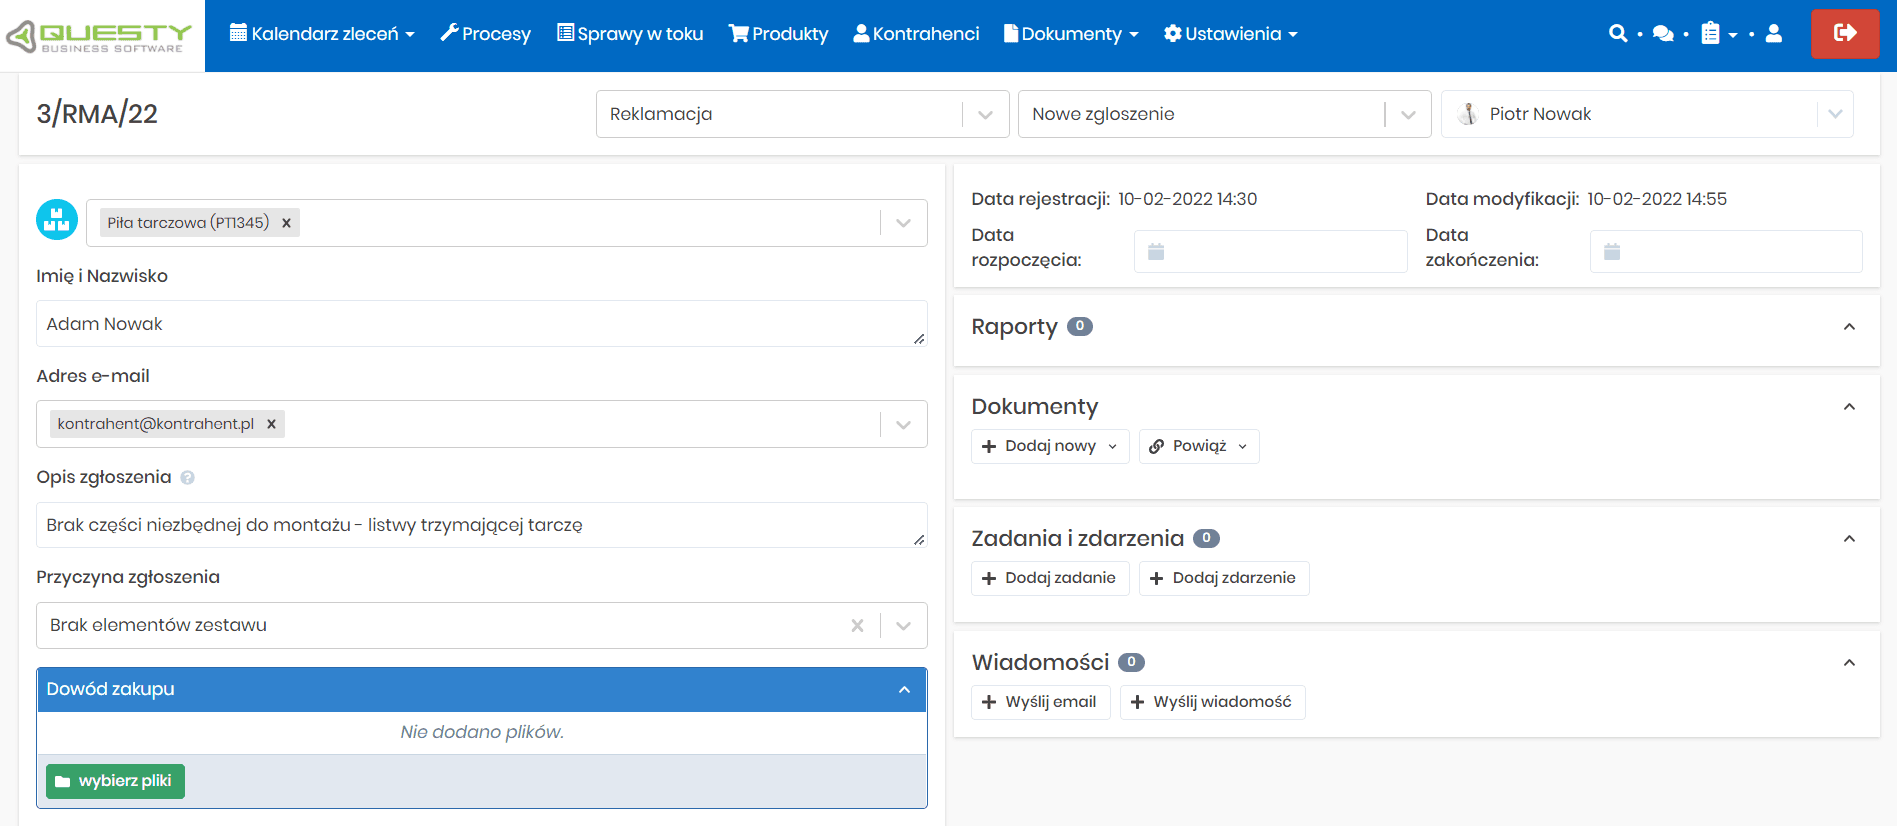Viewport: 1897px width, 826px height.
Task: Expand the Przyczyna zgłoszenia dropdown arrow
Action: click(x=903, y=625)
